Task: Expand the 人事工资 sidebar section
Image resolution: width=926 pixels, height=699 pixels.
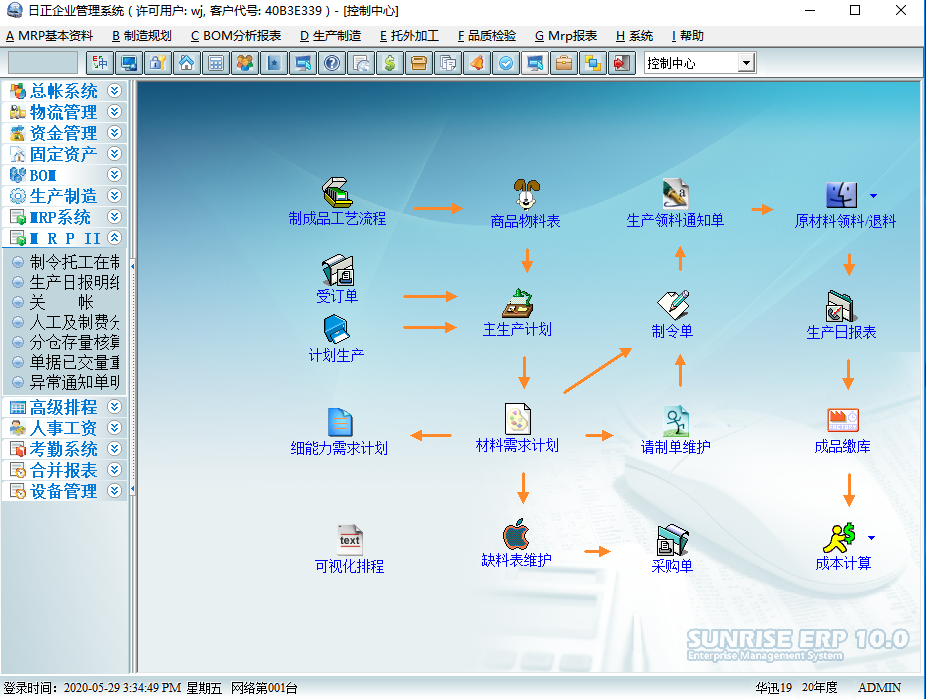Action: pyautogui.click(x=114, y=428)
